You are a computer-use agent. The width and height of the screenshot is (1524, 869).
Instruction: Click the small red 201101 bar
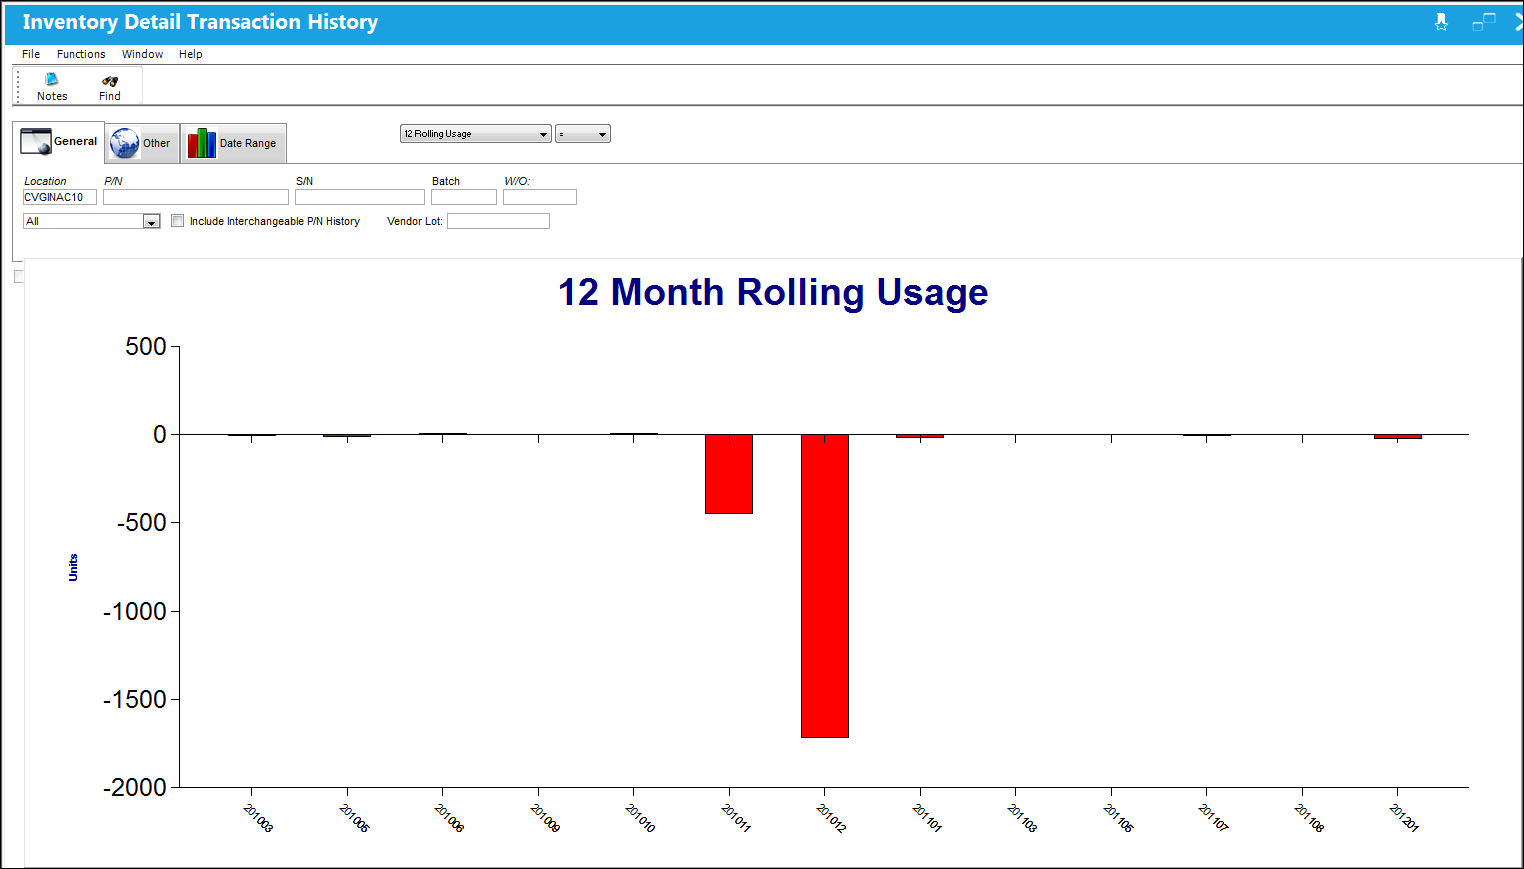click(920, 436)
